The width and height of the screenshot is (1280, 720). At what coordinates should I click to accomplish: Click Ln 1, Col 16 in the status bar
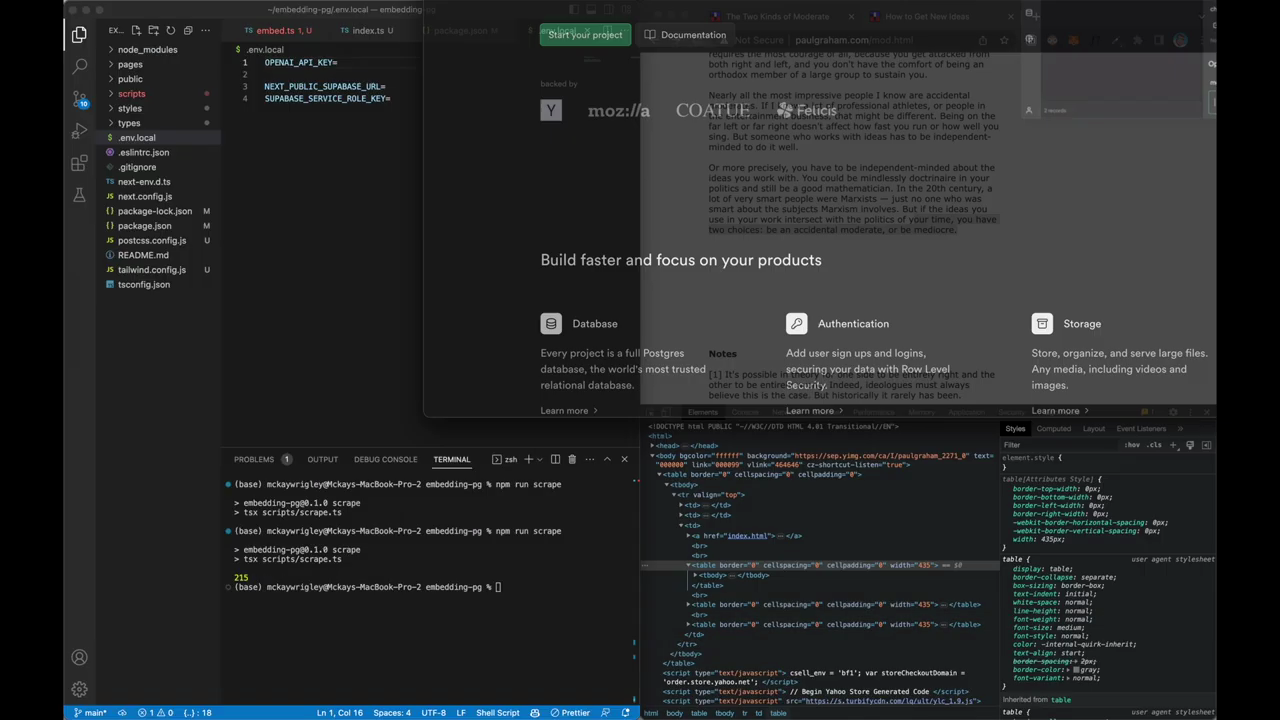pyautogui.click(x=340, y=713)
